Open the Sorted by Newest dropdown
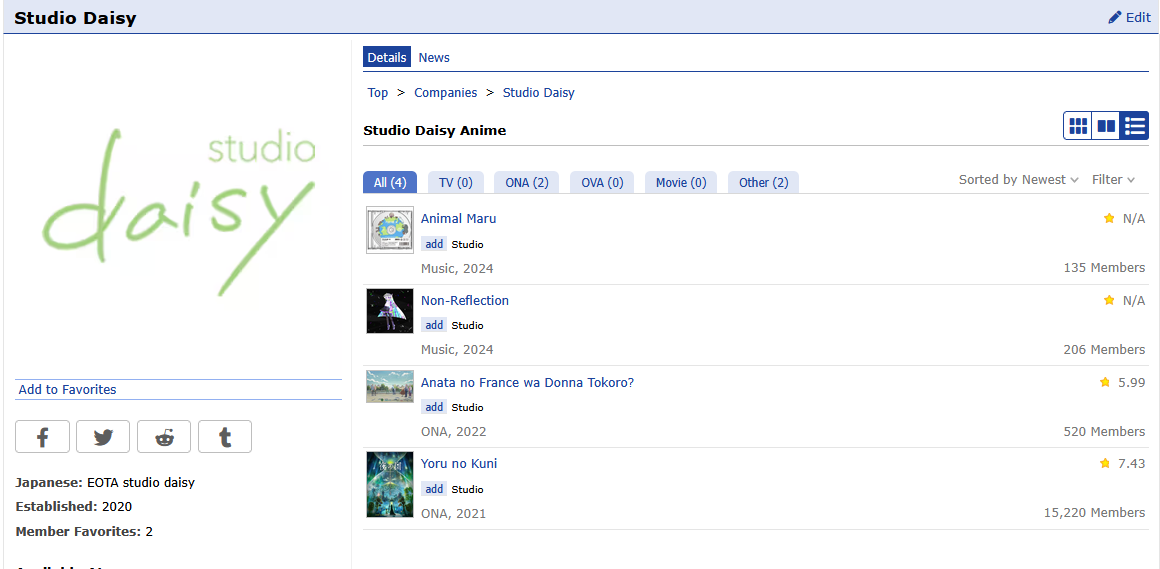1160x569 pixels. (1019, 180)
